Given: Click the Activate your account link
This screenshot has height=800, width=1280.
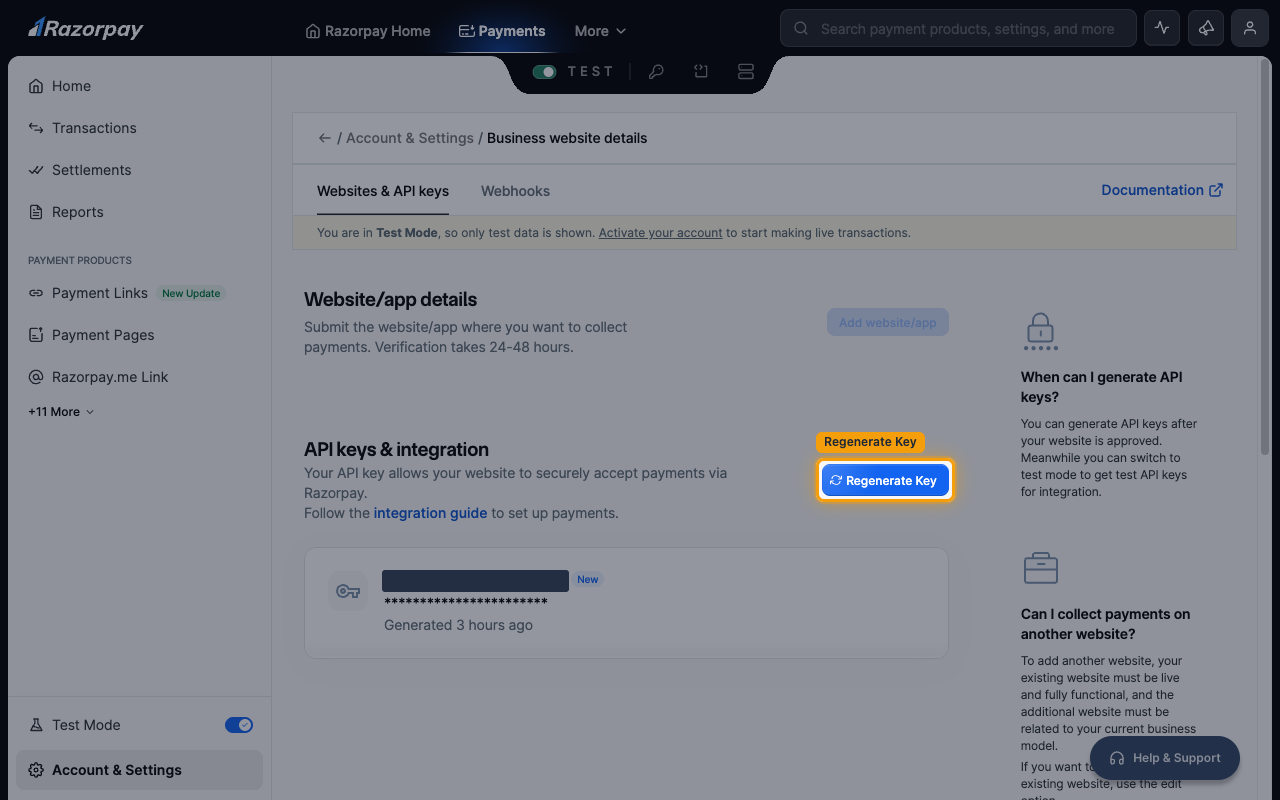Looking at the screenshot, I should pyautogui.click(x=660, y=233).
